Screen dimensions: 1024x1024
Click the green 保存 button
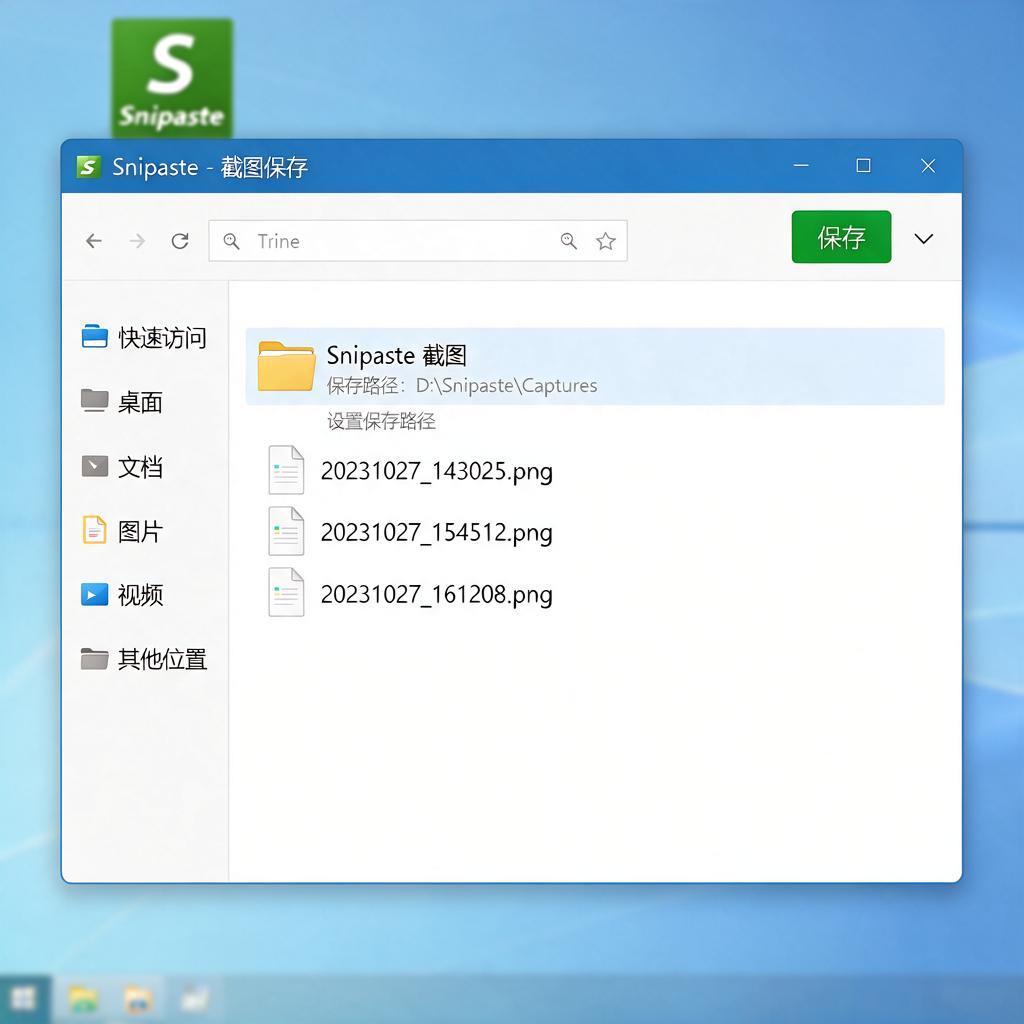tap(841, 237)
